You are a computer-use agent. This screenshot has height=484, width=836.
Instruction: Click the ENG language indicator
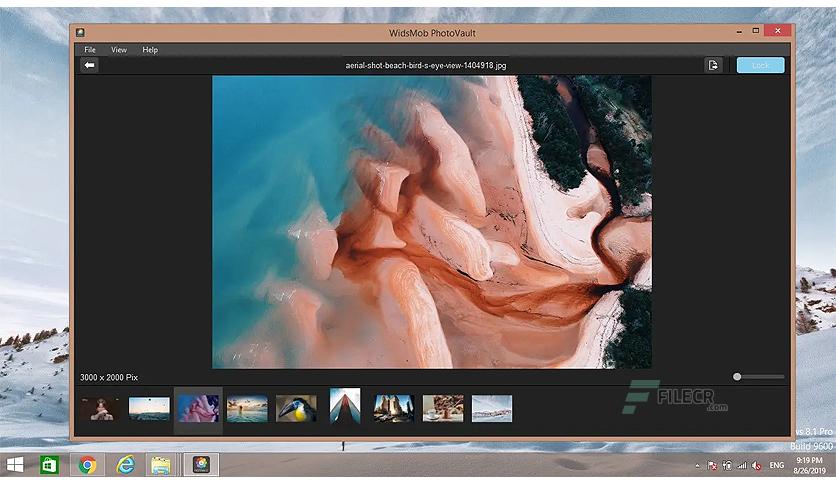tap(776, 465)
